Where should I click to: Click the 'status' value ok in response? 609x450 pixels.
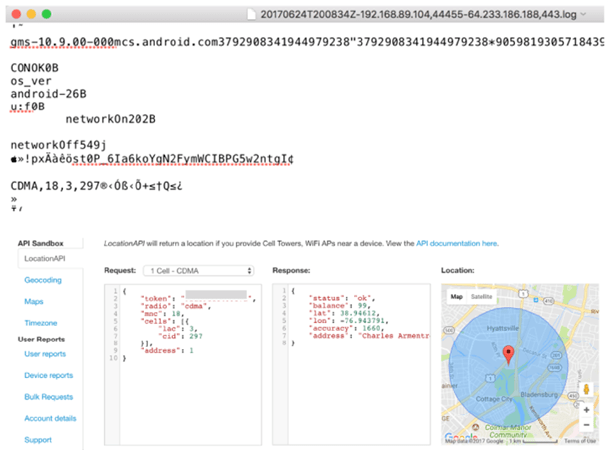pyautogui.click(x=361, y=298)
